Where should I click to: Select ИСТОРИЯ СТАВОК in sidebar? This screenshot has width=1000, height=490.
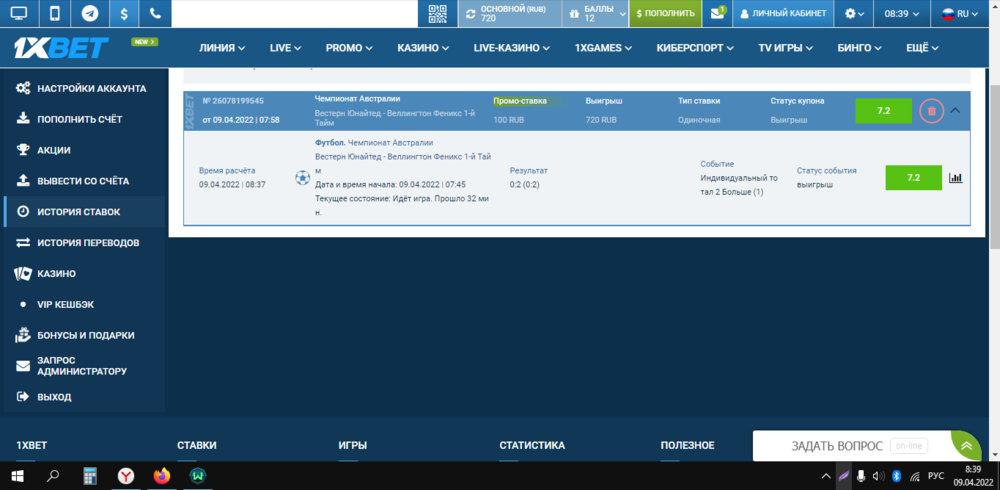84,212
